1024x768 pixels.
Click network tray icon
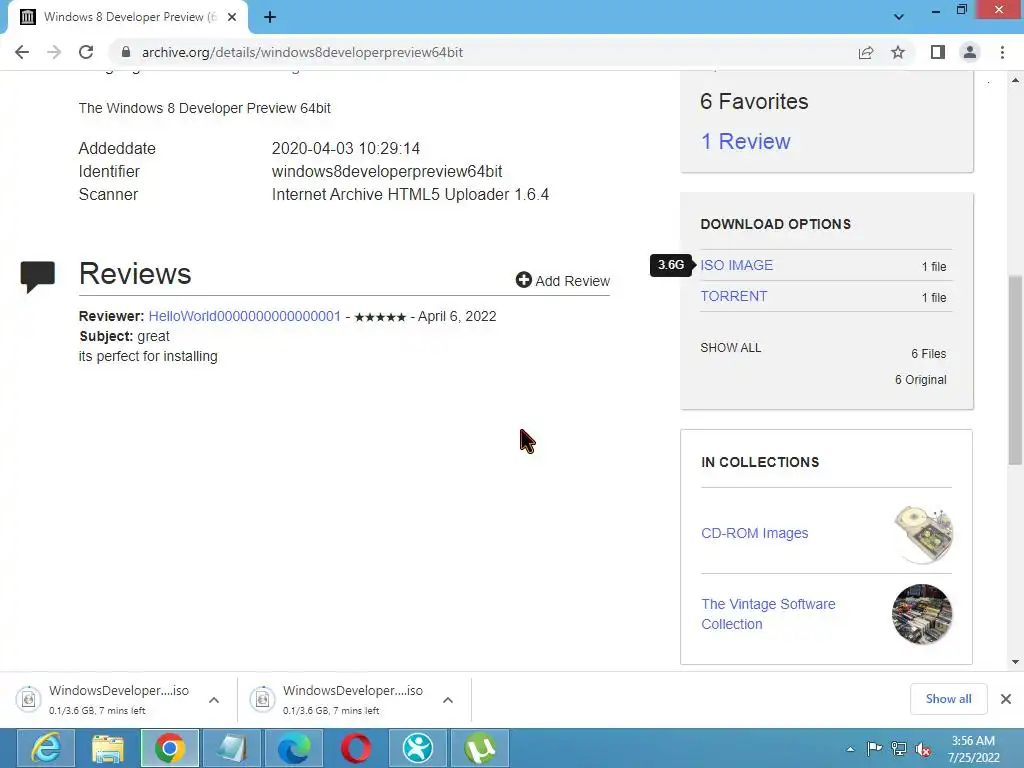899,749
